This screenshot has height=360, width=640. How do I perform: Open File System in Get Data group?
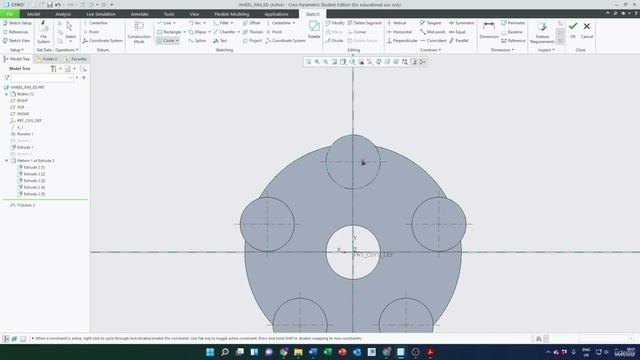pos(44,32)
